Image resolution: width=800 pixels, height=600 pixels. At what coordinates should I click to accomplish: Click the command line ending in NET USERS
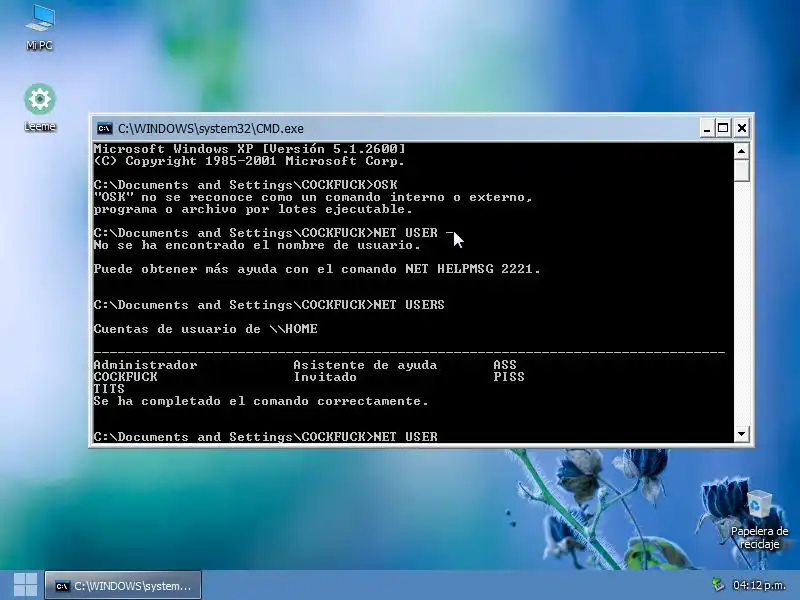tap(269, 305)
